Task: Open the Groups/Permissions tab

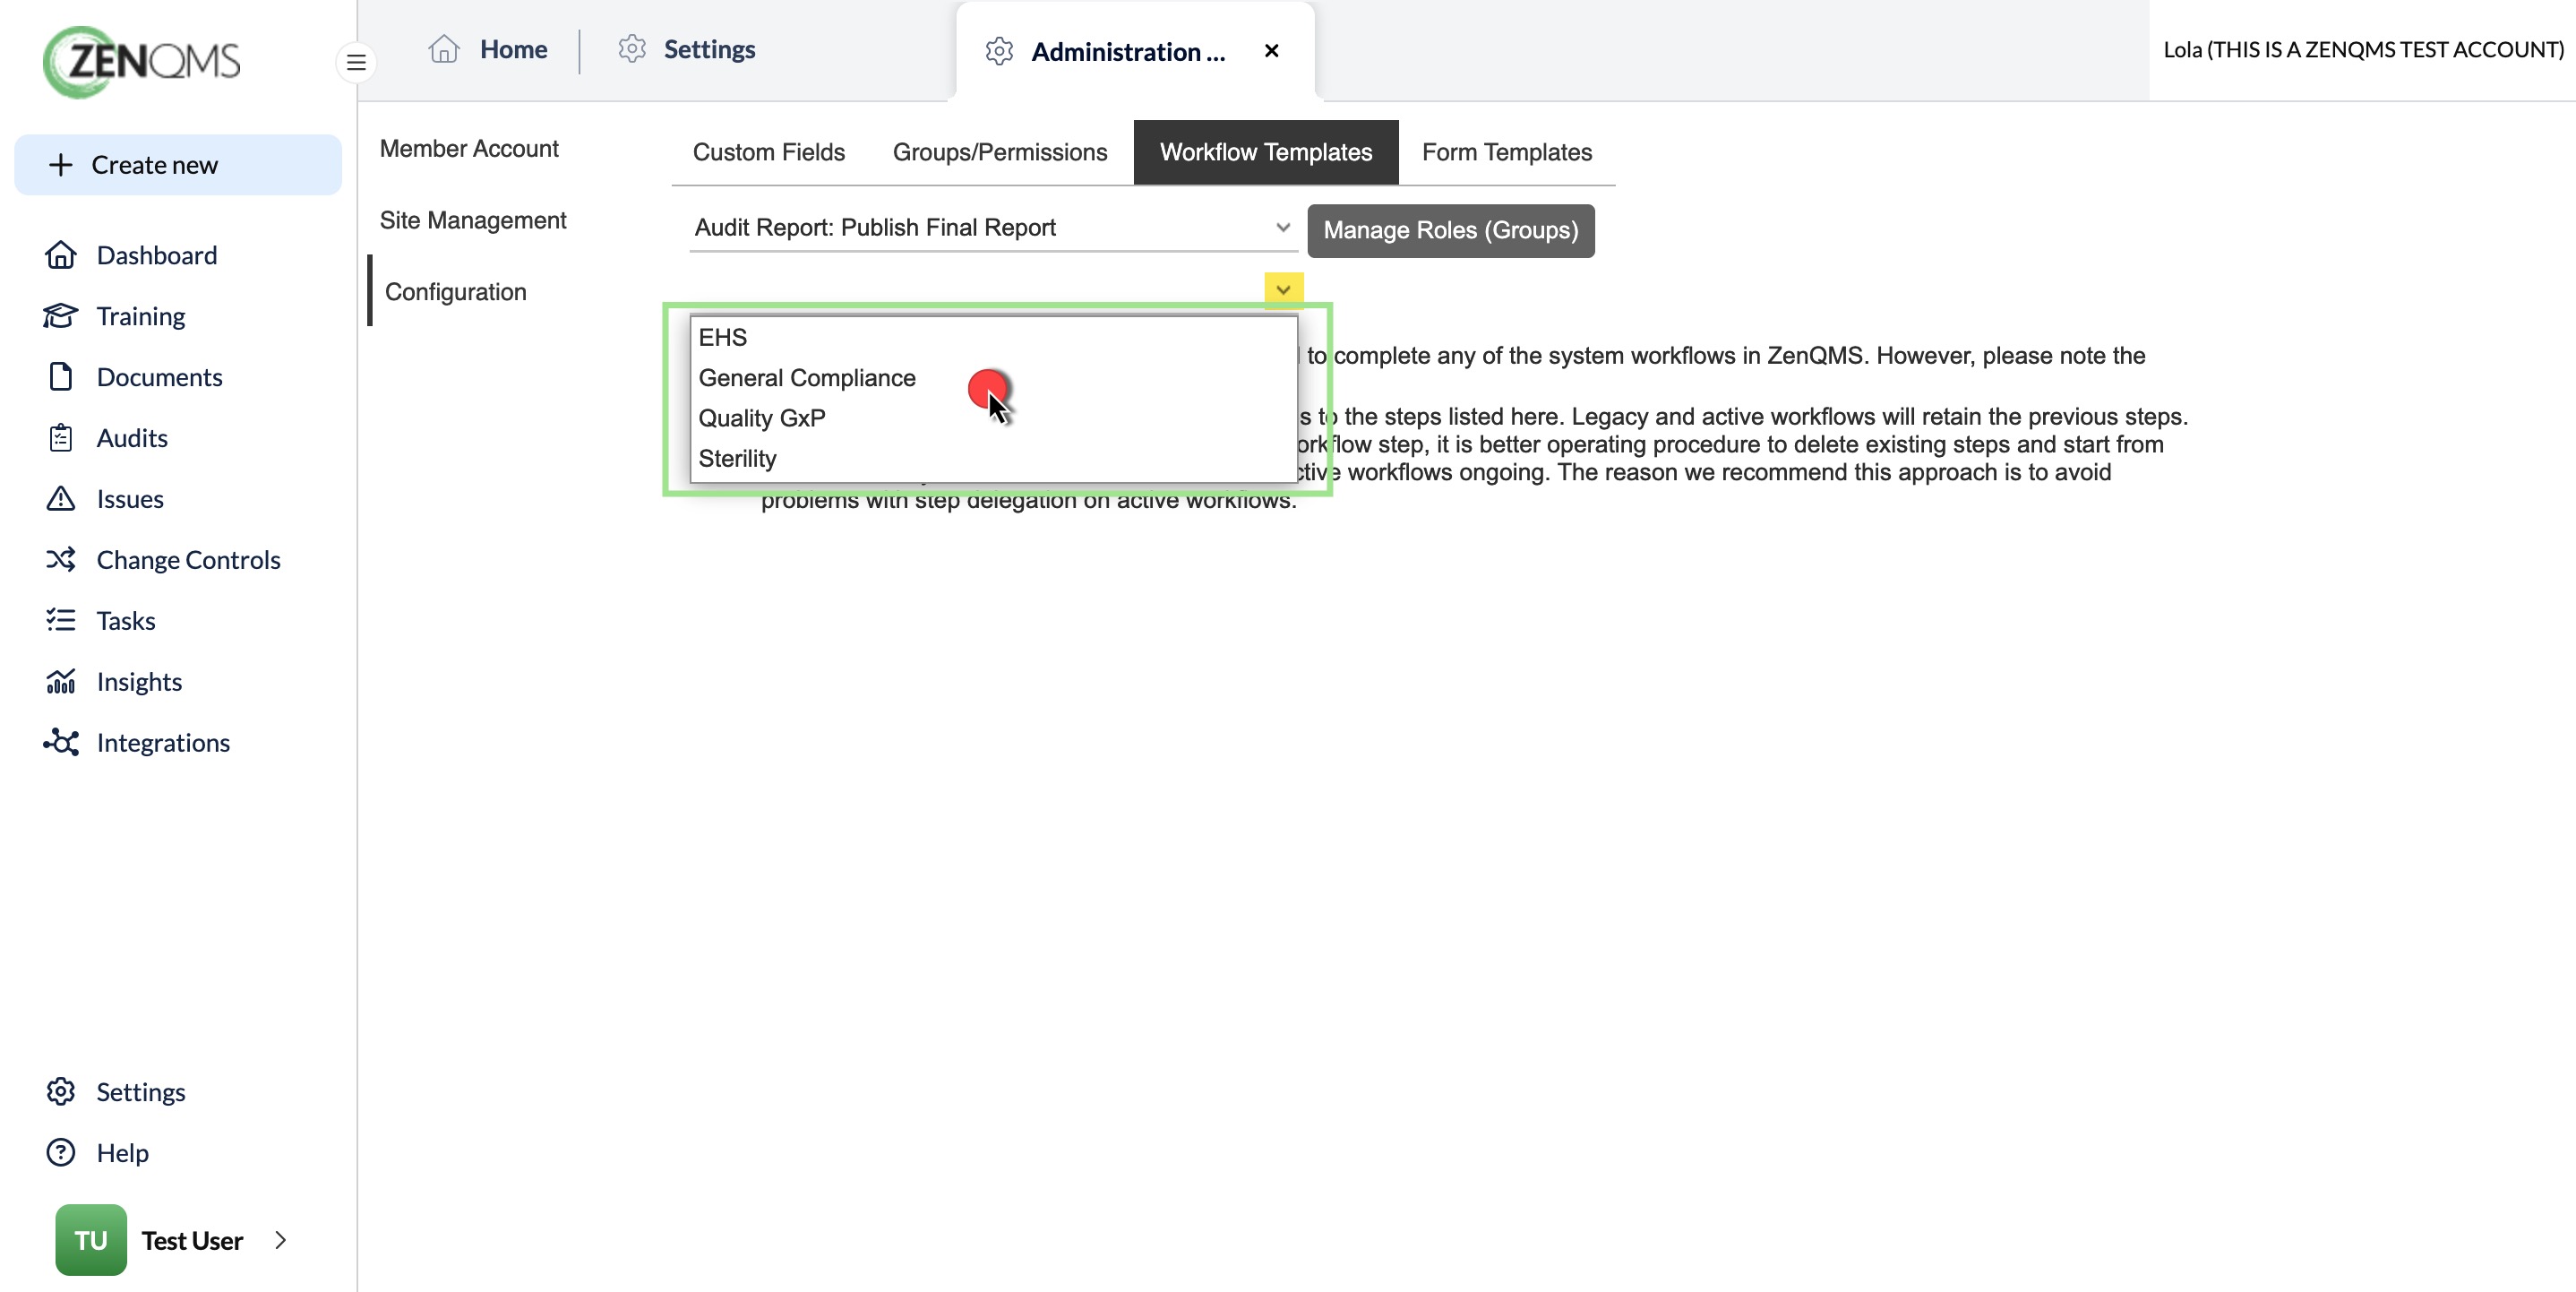Action: [1000, 152]
